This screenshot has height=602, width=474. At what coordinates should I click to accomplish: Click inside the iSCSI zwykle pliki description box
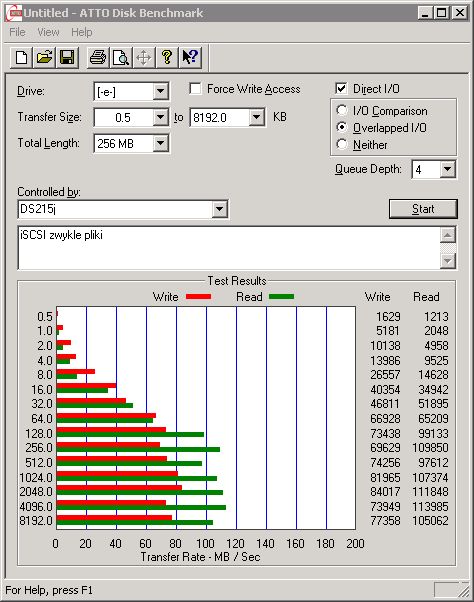[229, 248]
